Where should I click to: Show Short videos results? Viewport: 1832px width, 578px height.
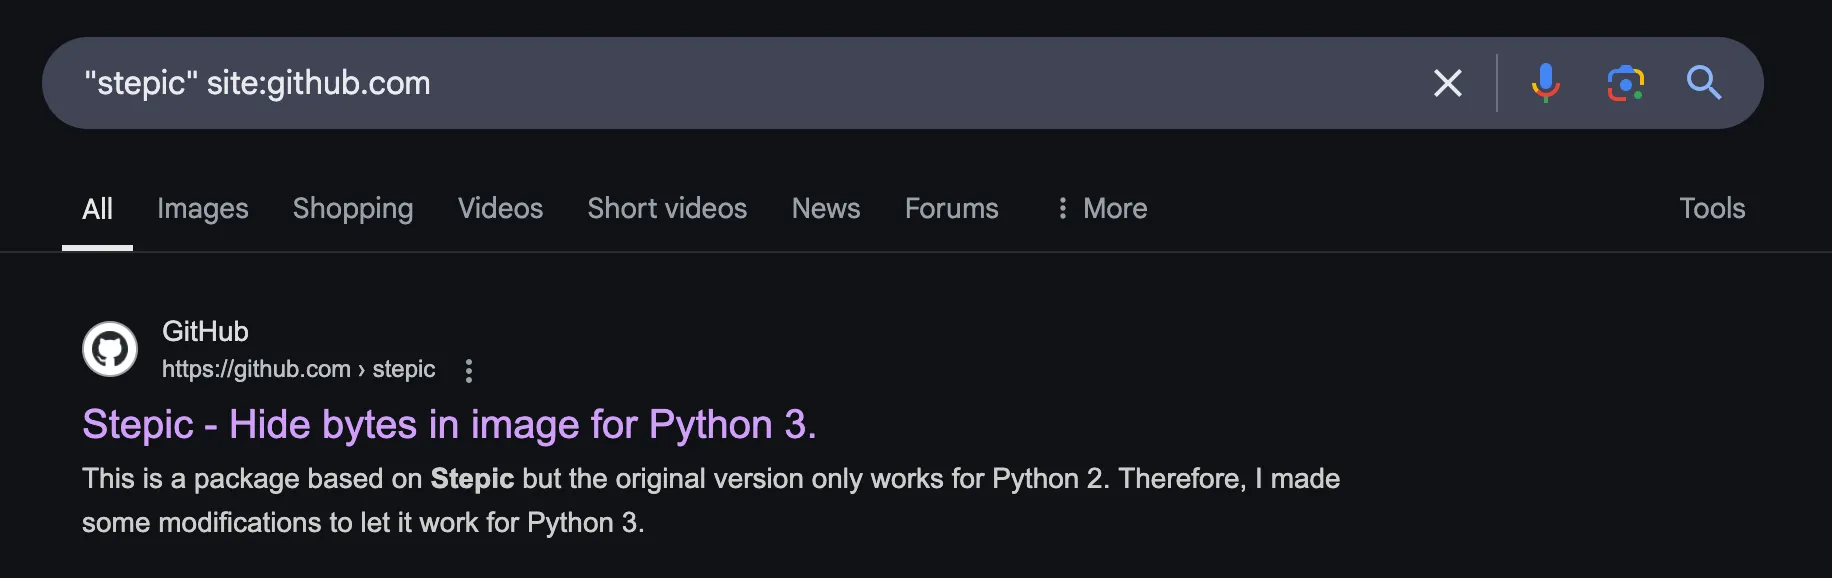coord(667,208)
